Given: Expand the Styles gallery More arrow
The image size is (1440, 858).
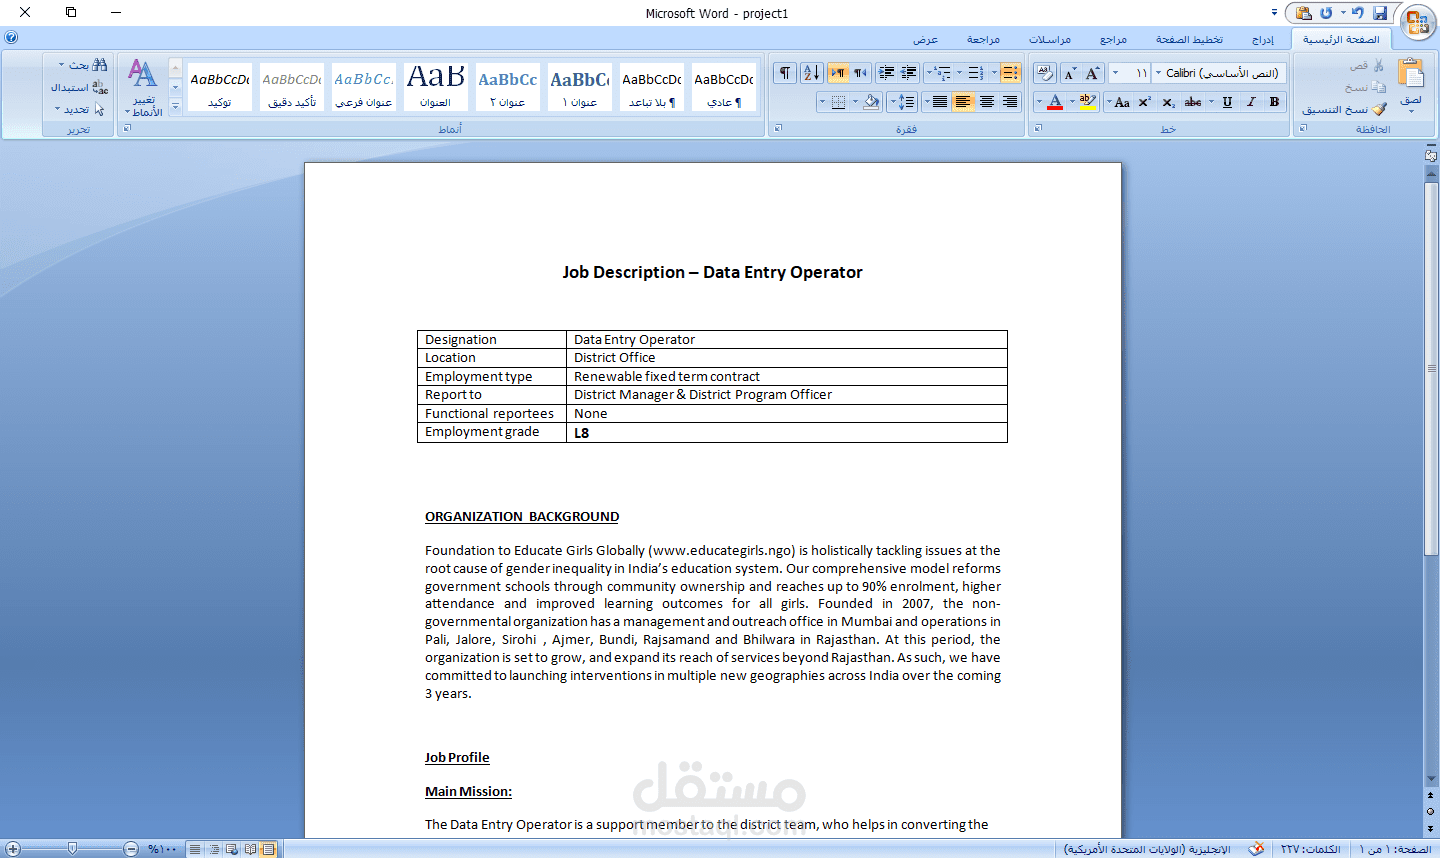Looking at the screenshot, I should [175, 107].
